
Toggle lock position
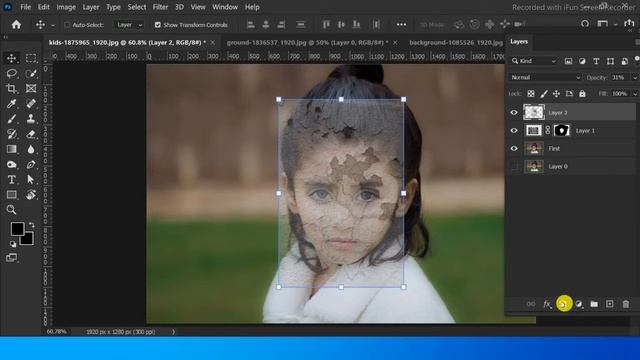click(556, 94)
